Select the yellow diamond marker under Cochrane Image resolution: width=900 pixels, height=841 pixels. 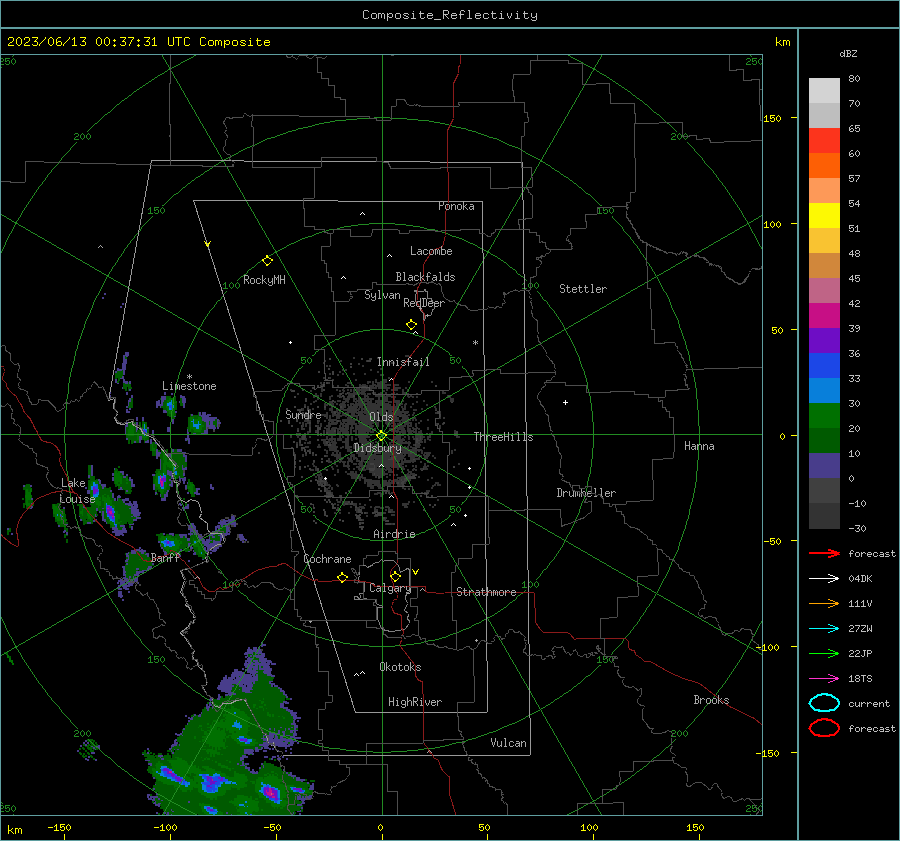click(x=343, y=577)
